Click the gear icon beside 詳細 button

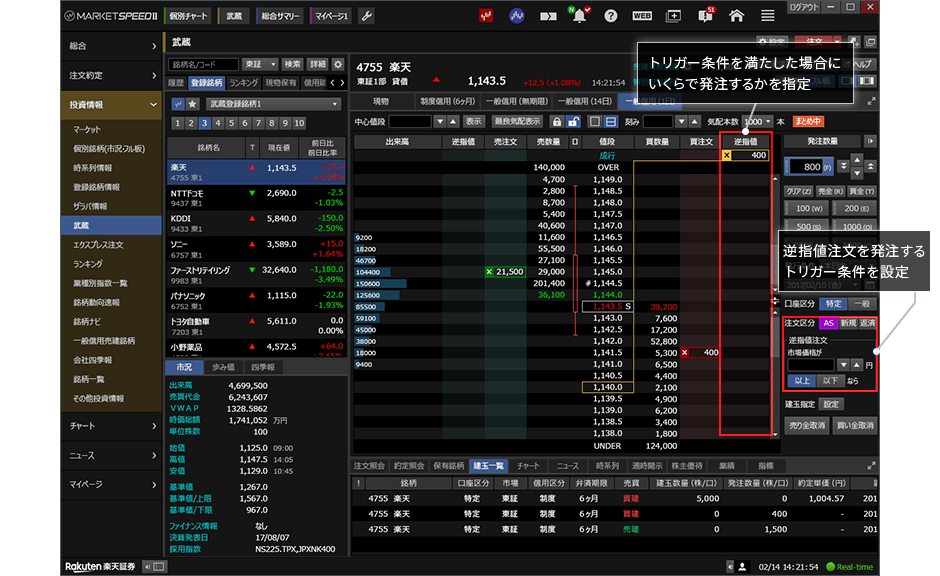point(338,64)
